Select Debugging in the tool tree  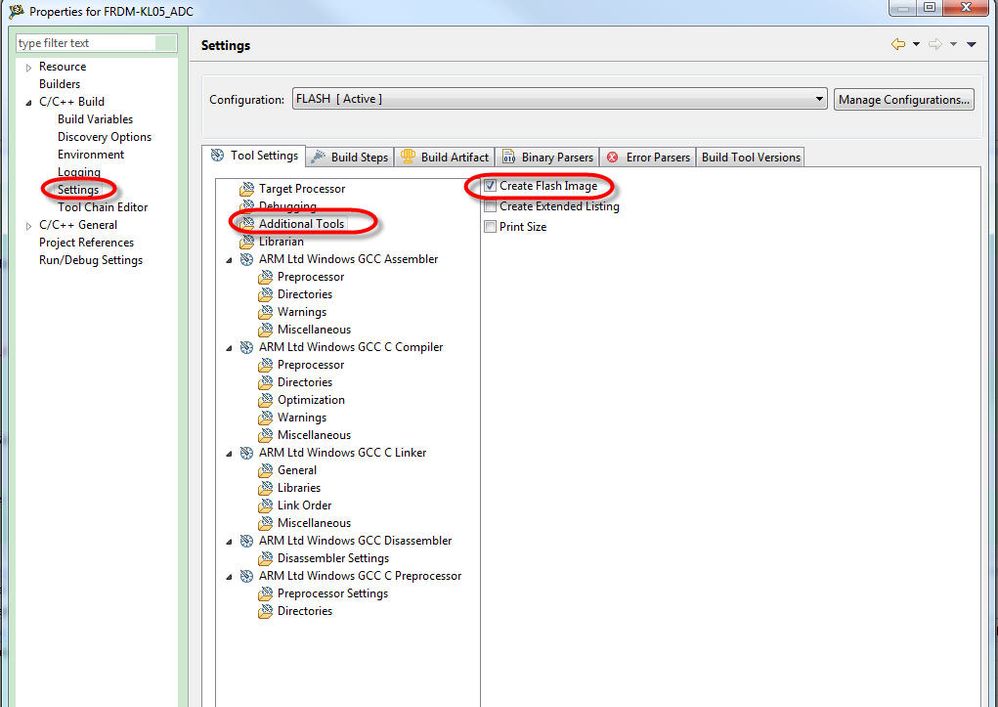coord(287,206)
